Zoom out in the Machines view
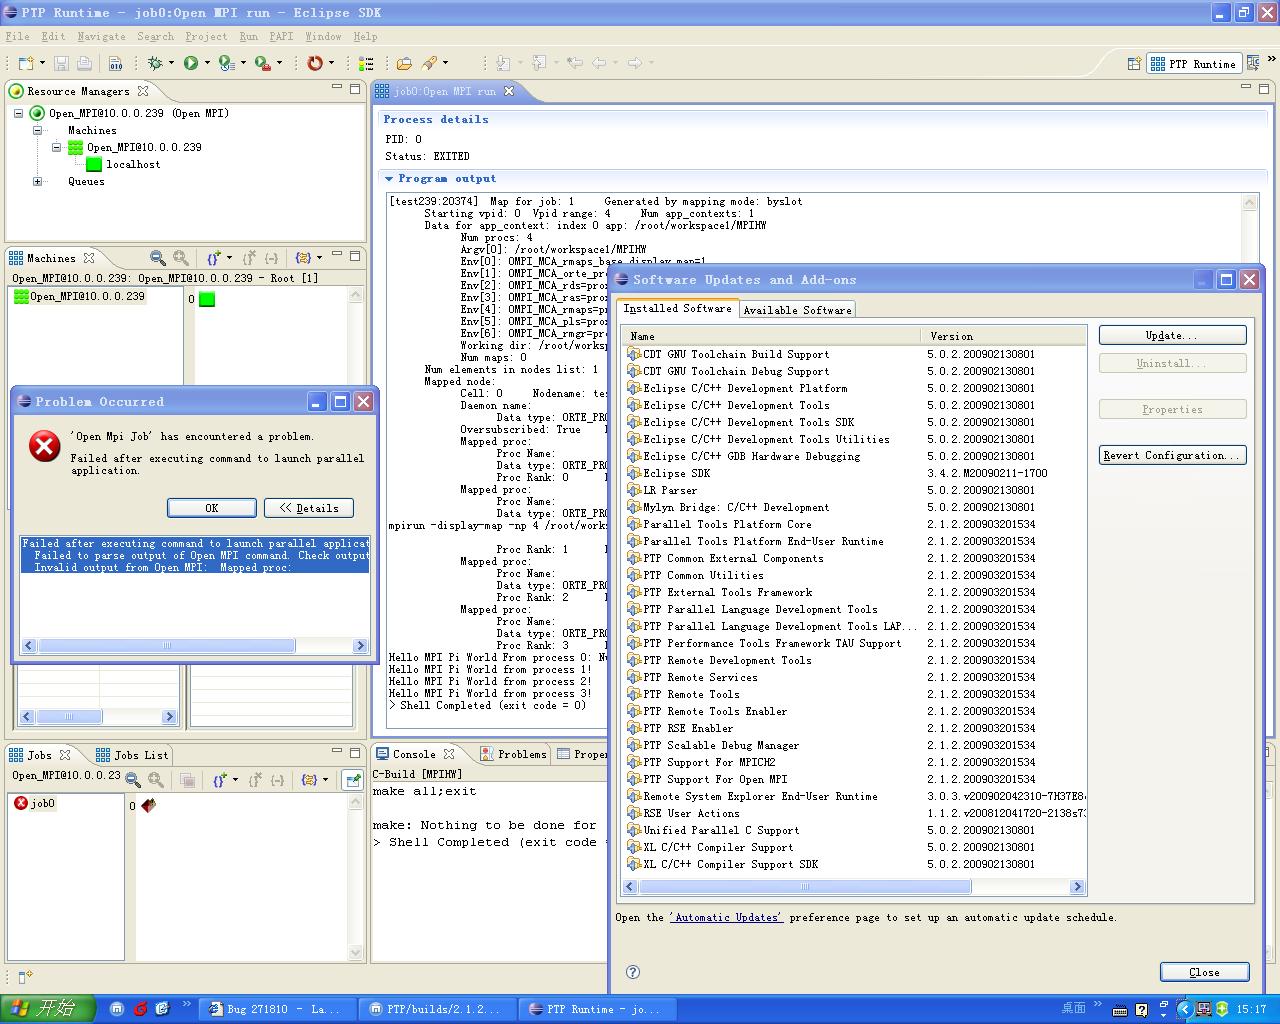The height and width of the screenshot is (1024, 1280). 157,258
